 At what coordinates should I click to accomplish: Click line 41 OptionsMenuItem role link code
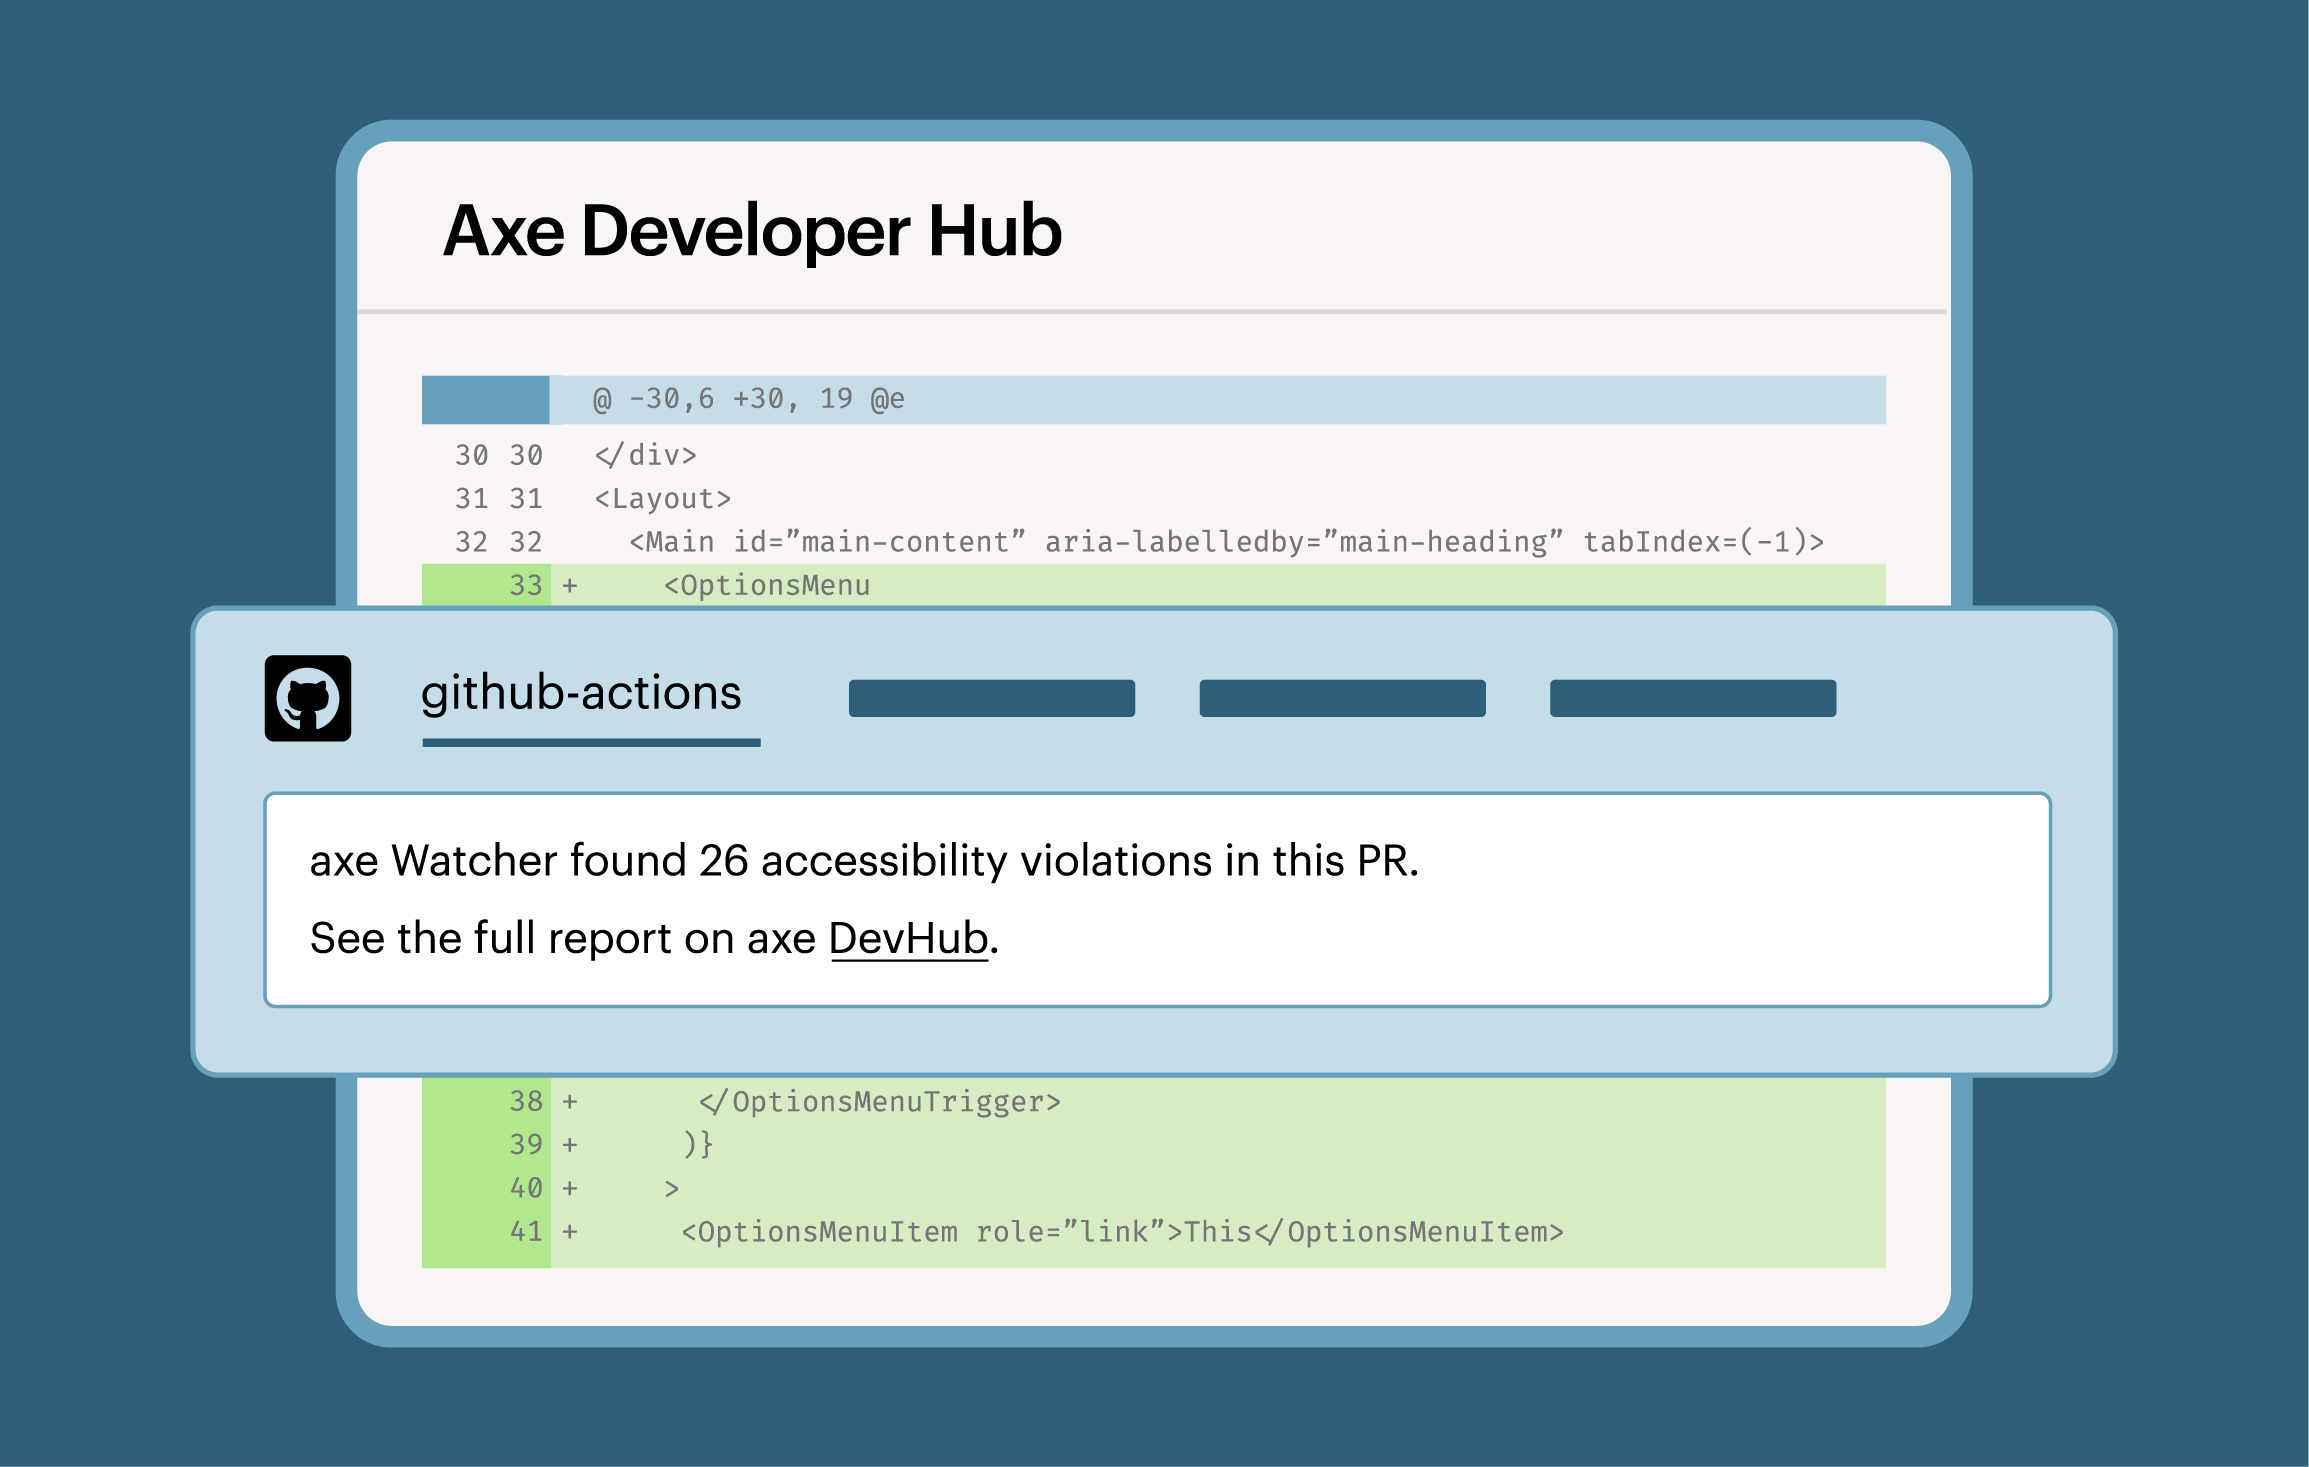(1120, 1232)
